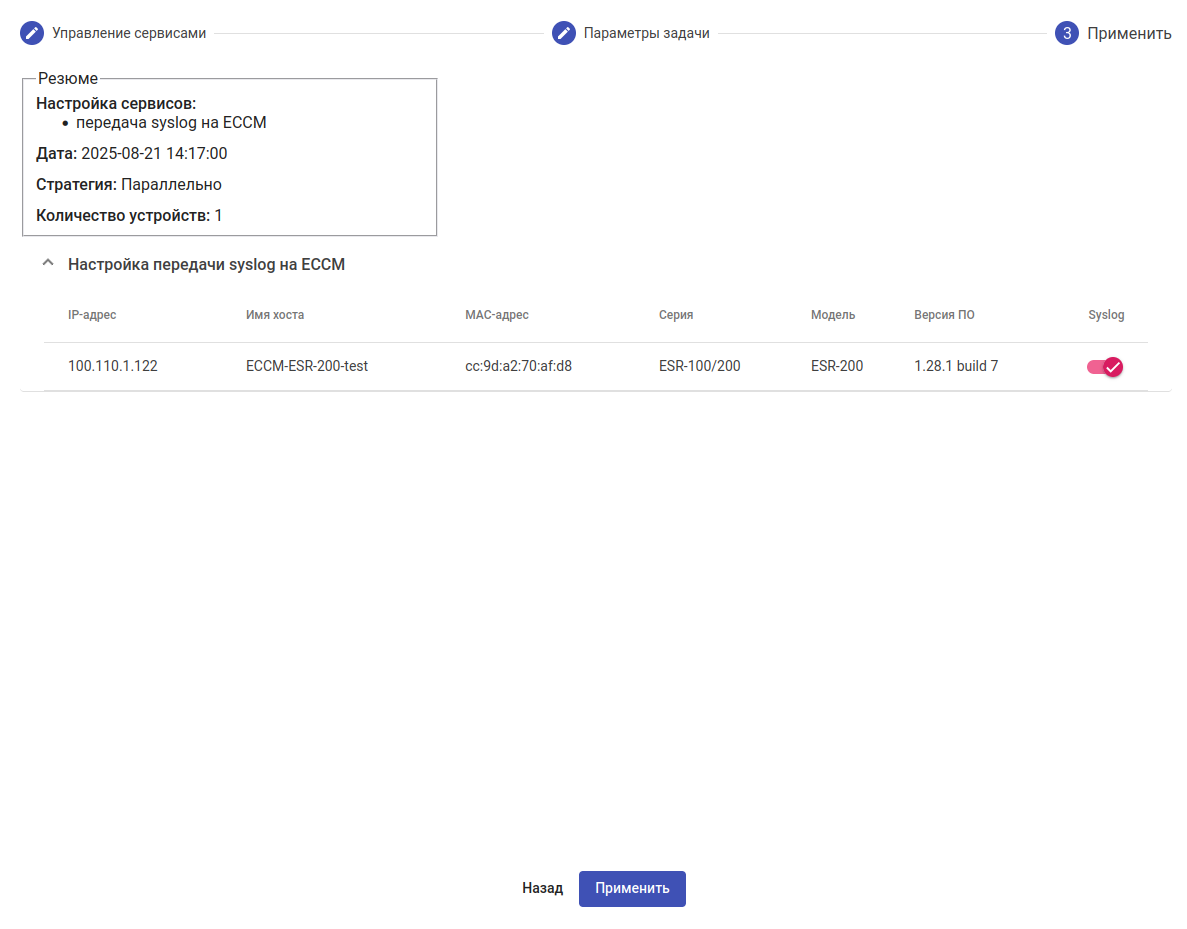The height and width of the screenshot is (929, 1187).
Task: Select the Применить step label
Action: tap(1129, 33)
